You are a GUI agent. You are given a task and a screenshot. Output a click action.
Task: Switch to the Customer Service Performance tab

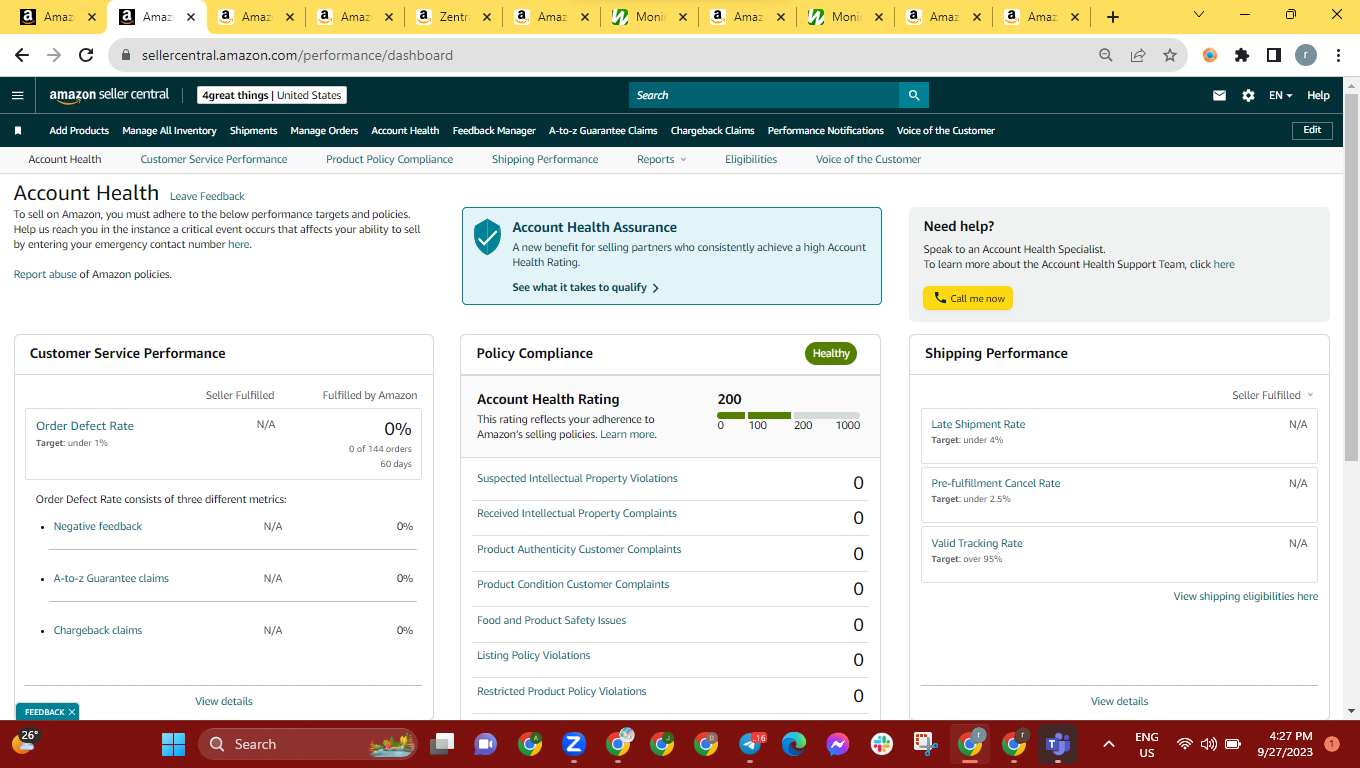214,159
